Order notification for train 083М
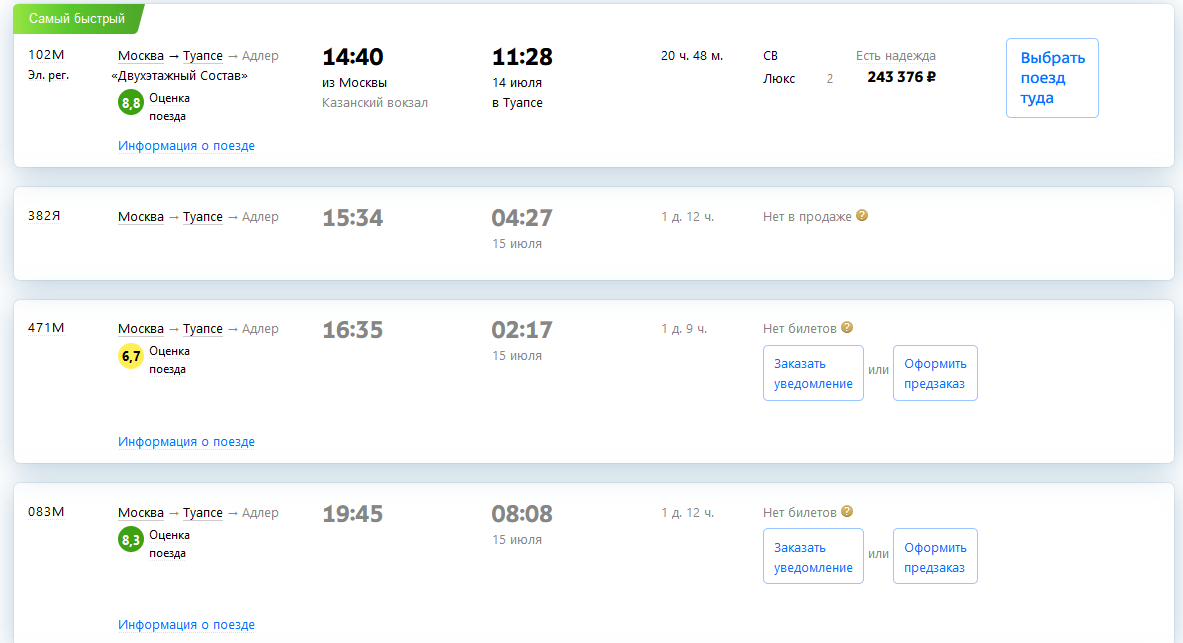The image size is (1183, 643). point(813,556)
